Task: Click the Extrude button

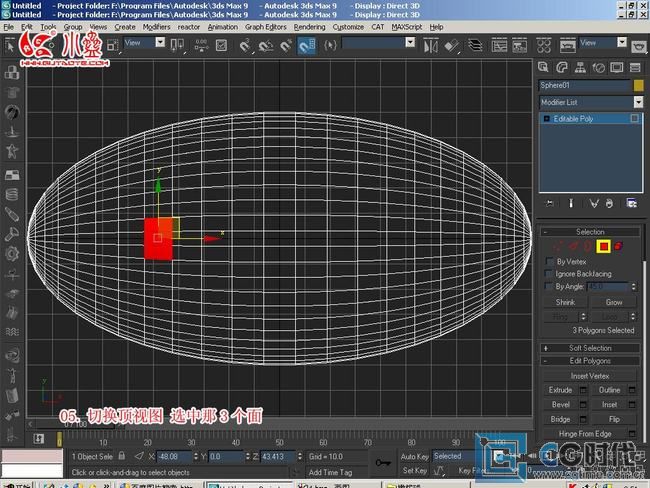Action: coord(560,390)
